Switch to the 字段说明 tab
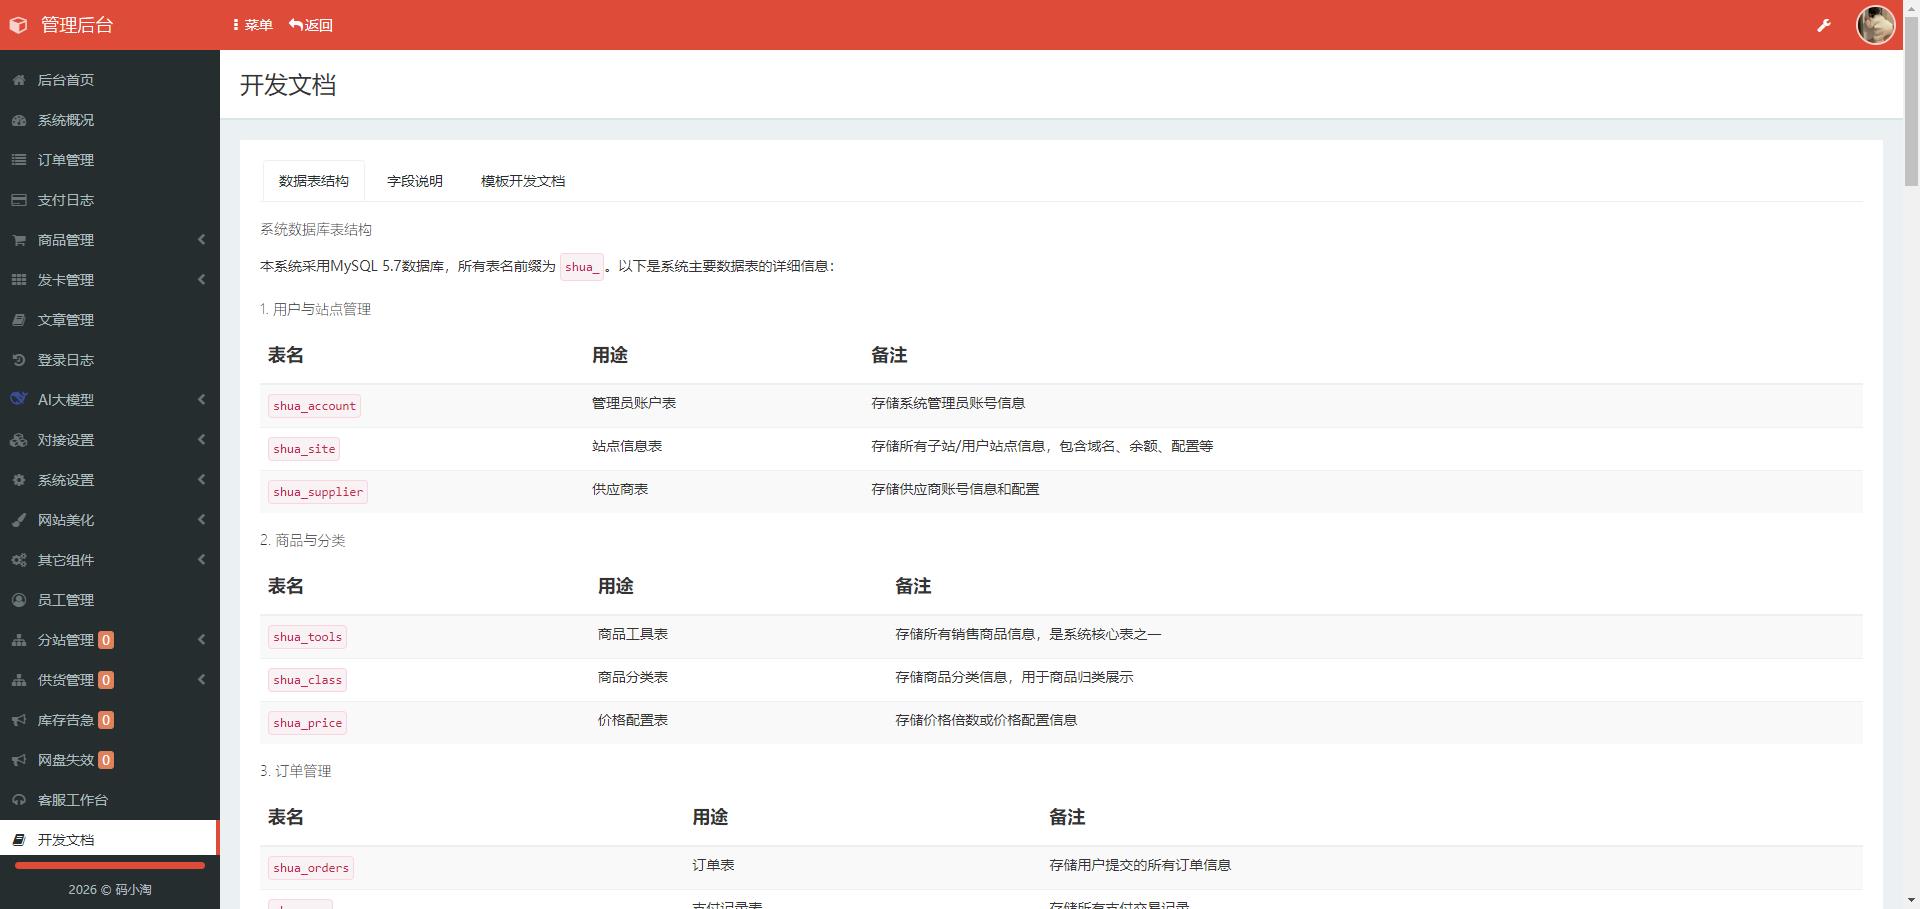 pyautogui.click(x=415, y=181)
